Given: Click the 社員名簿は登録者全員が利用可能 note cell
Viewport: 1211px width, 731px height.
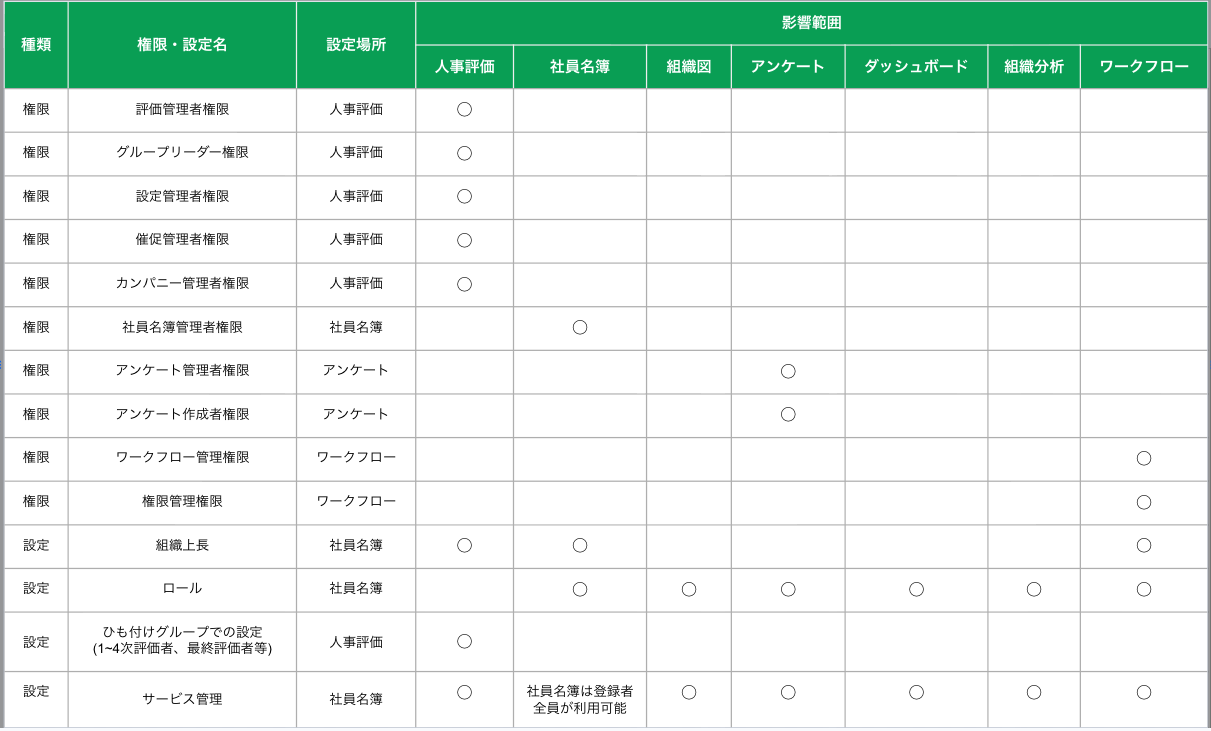Looking at the screenshot, I should pyautogui.click(x=579, y=699).
